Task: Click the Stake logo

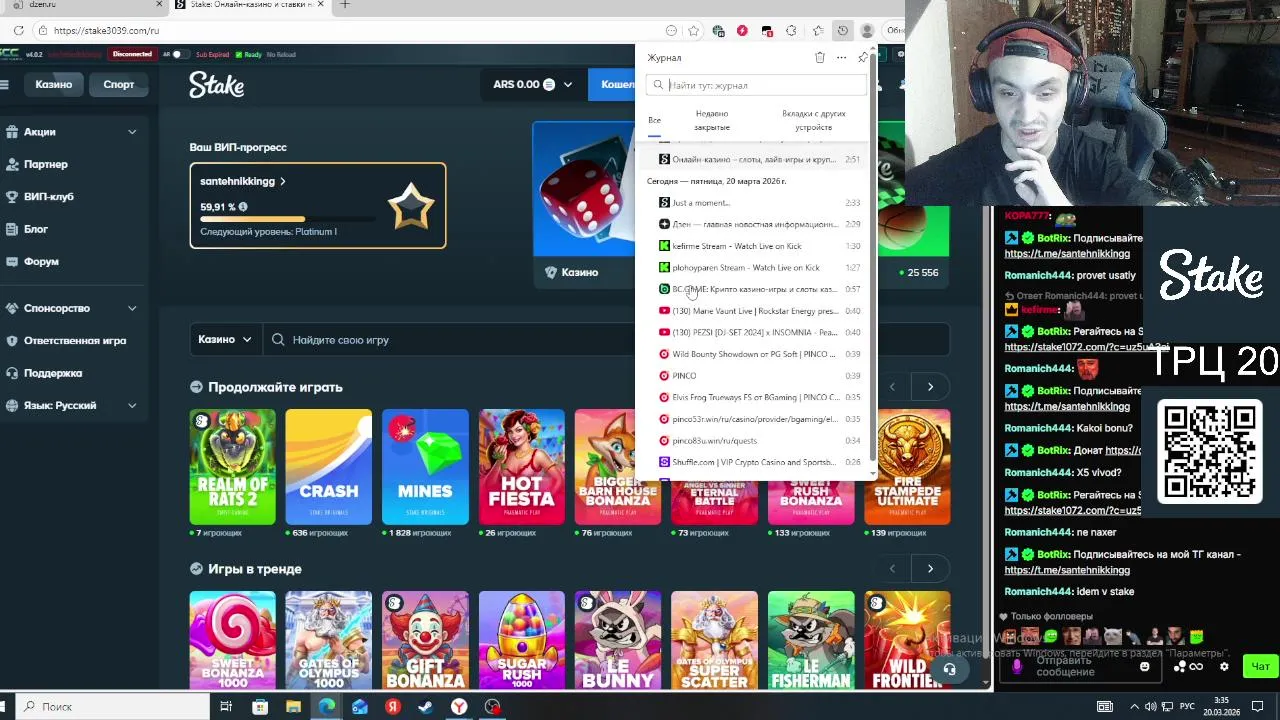Action: coord(216,86)
